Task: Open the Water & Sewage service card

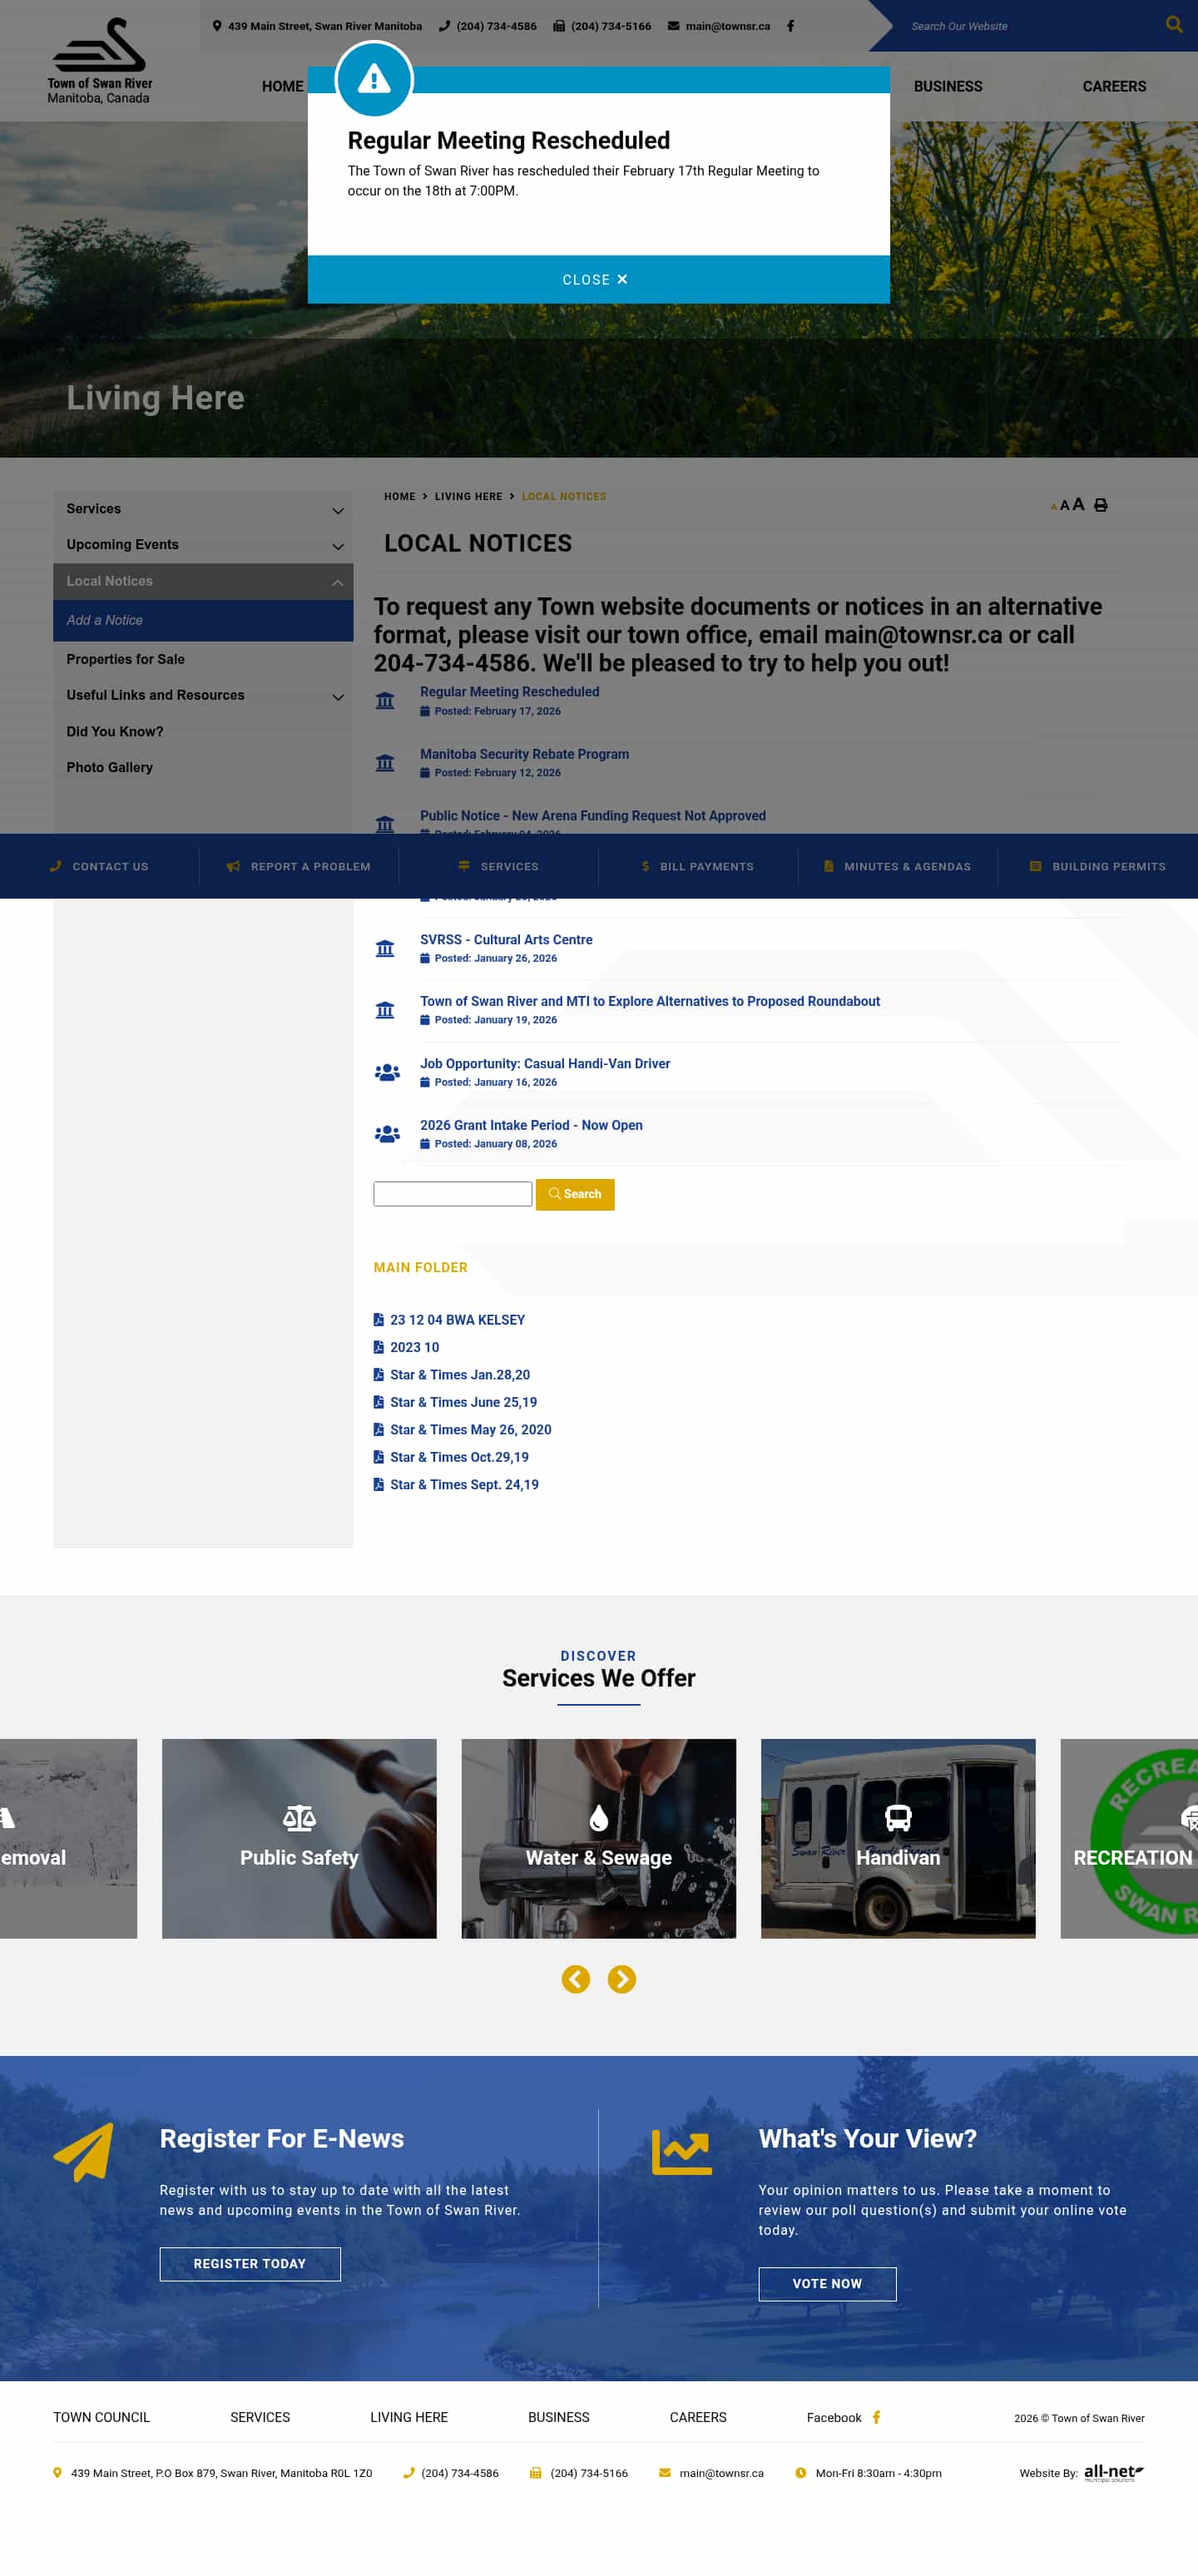Action: [598, 1838]
